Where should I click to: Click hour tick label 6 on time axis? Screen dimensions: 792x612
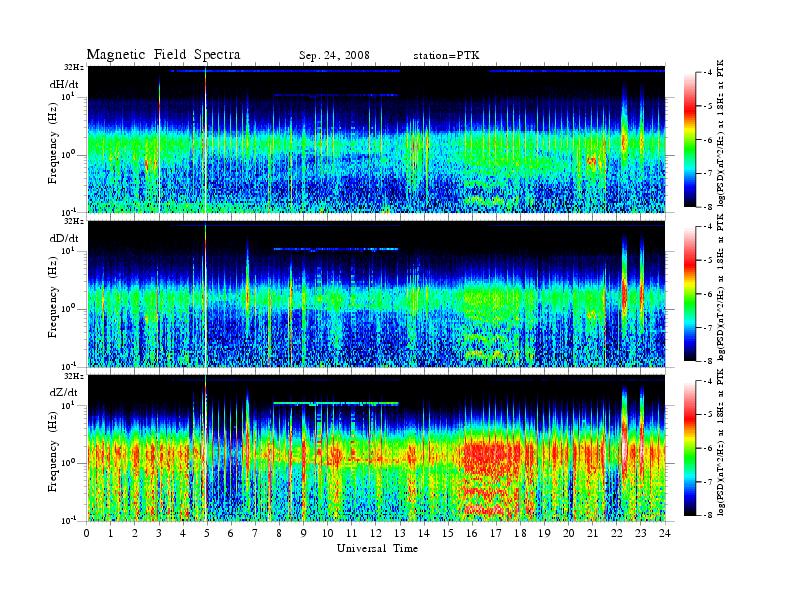[231, 533]
